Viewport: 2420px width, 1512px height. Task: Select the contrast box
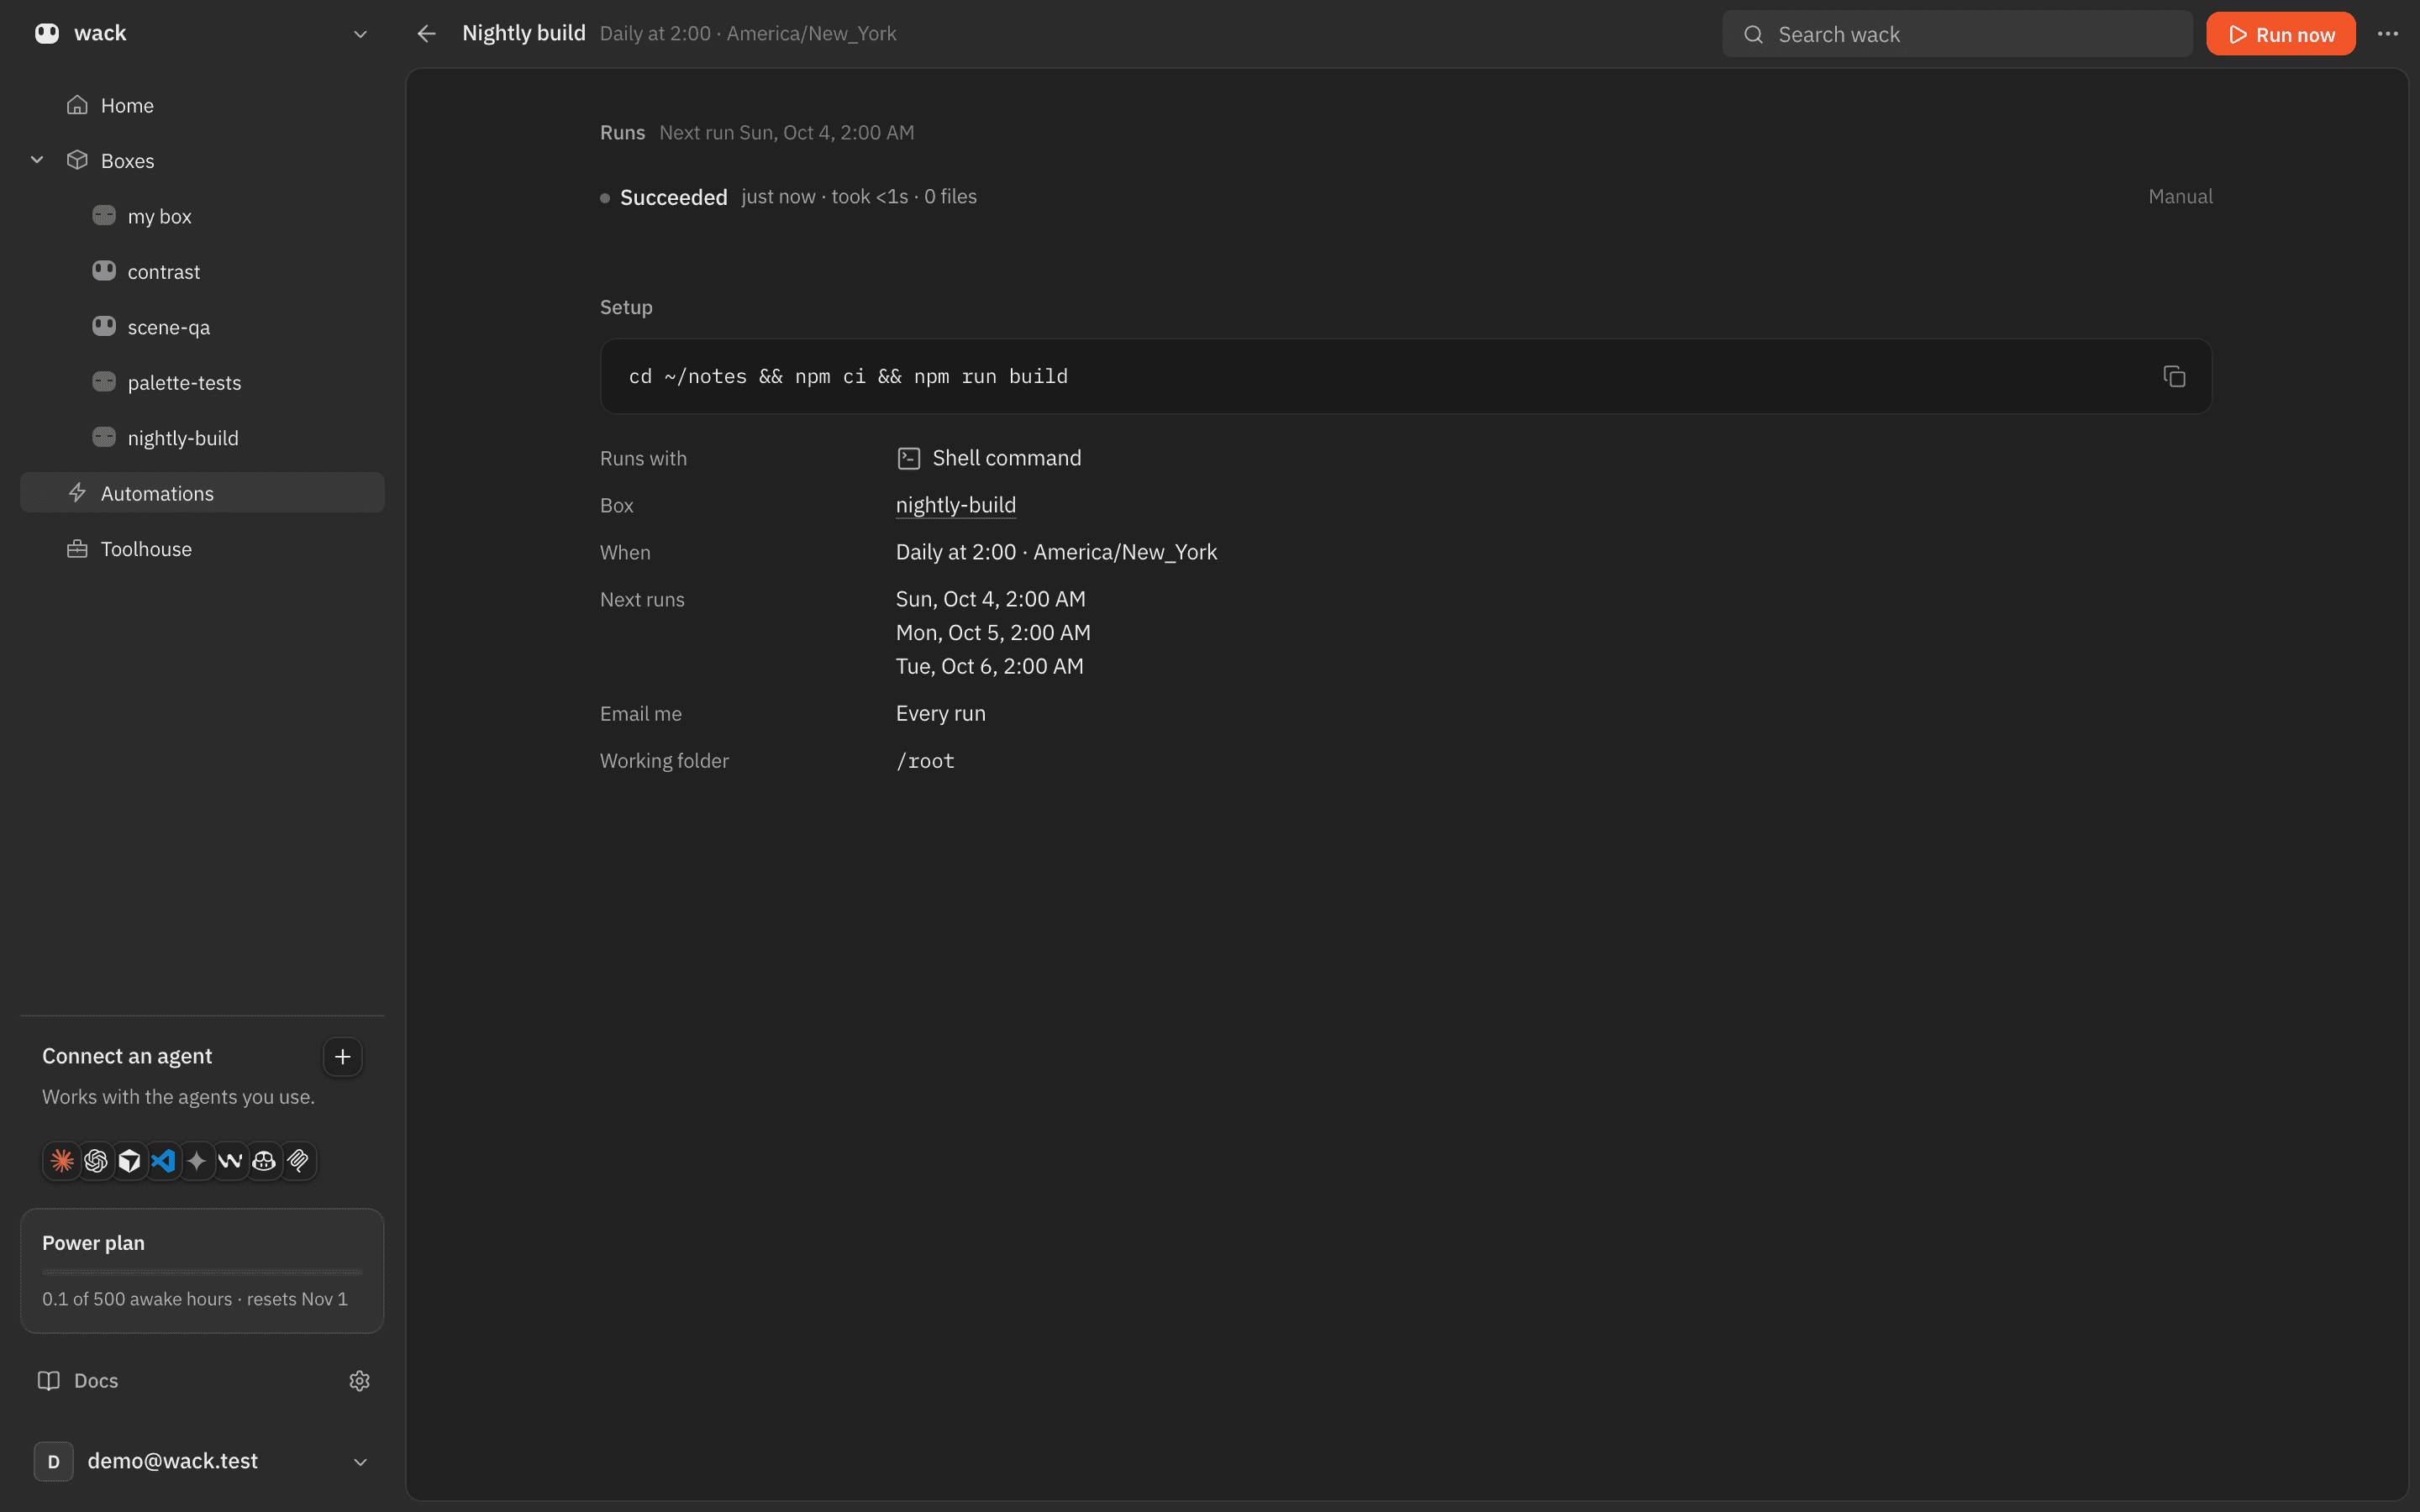[202, 272]
